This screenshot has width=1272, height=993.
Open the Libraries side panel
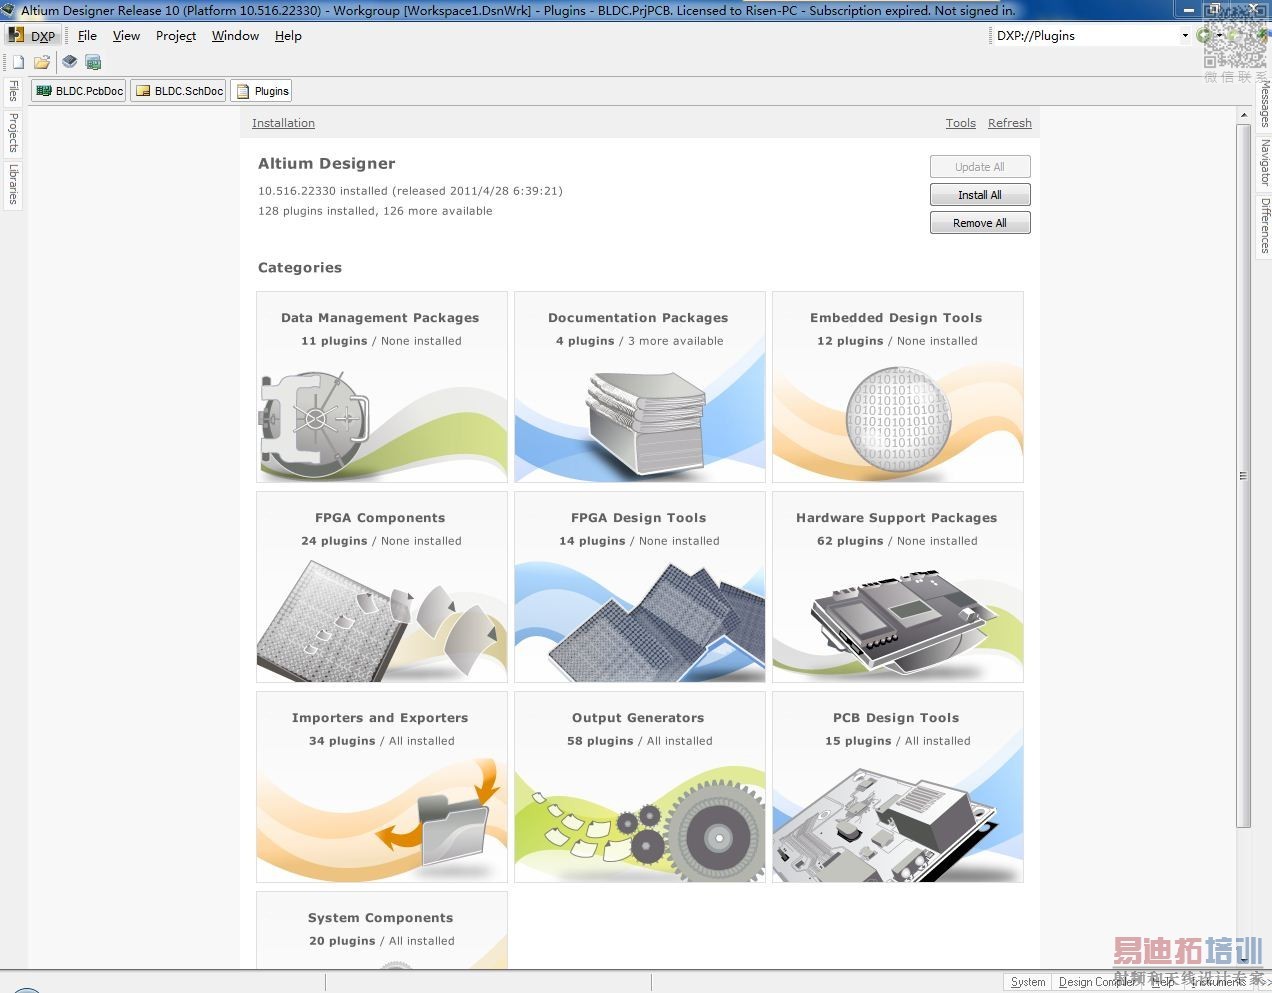click(x=13, y=185)
